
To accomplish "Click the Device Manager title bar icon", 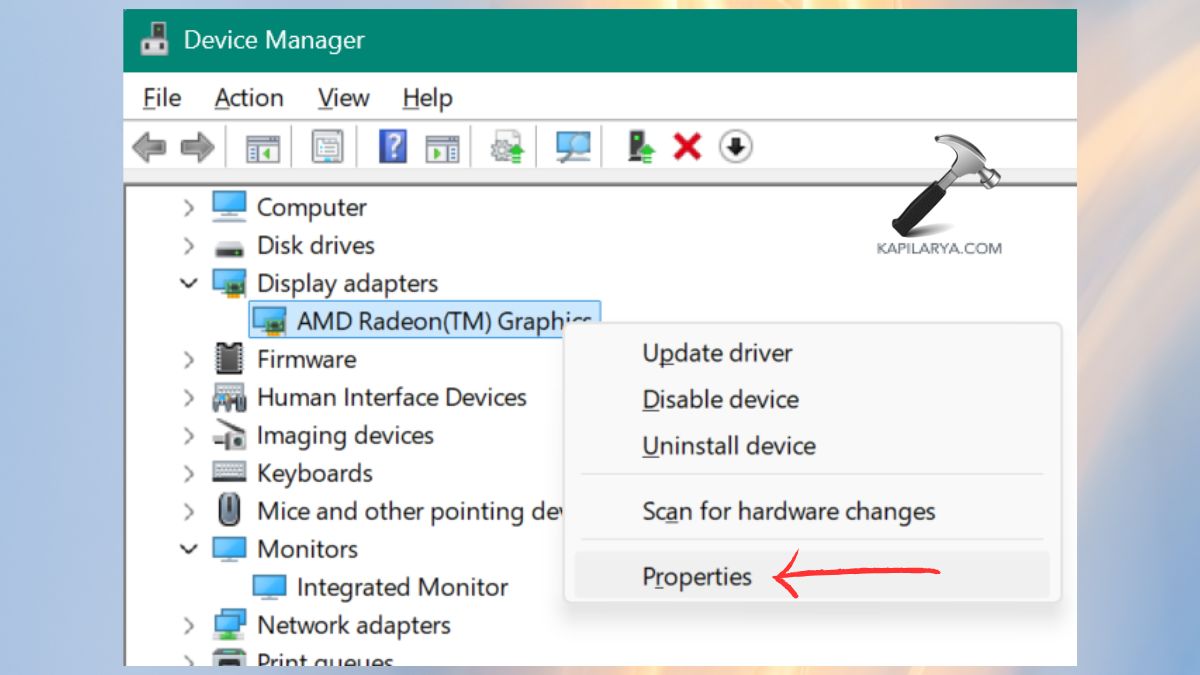I will coord(153,40).
